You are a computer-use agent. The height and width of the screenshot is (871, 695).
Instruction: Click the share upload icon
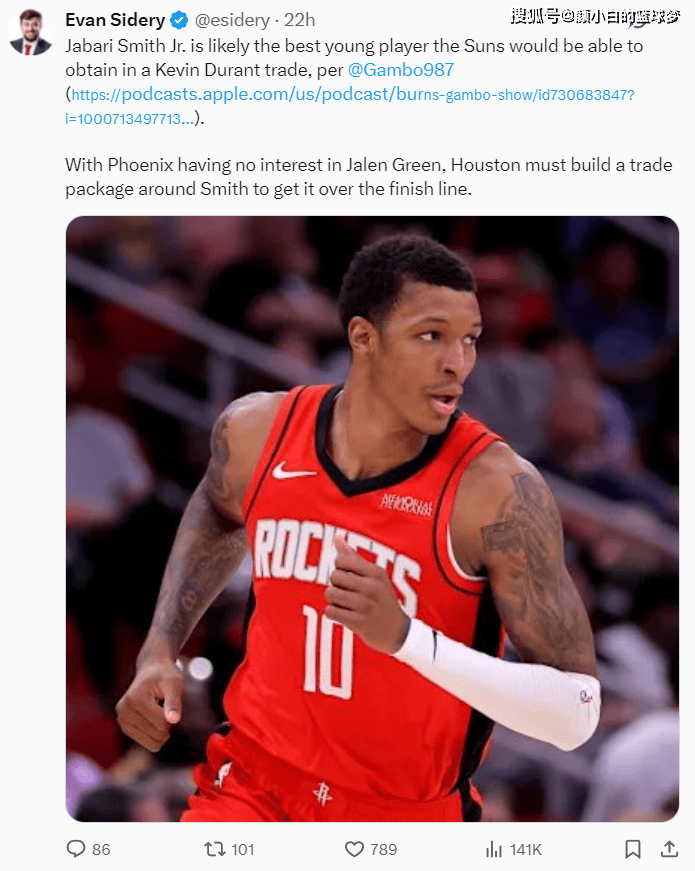coord(669,848)
